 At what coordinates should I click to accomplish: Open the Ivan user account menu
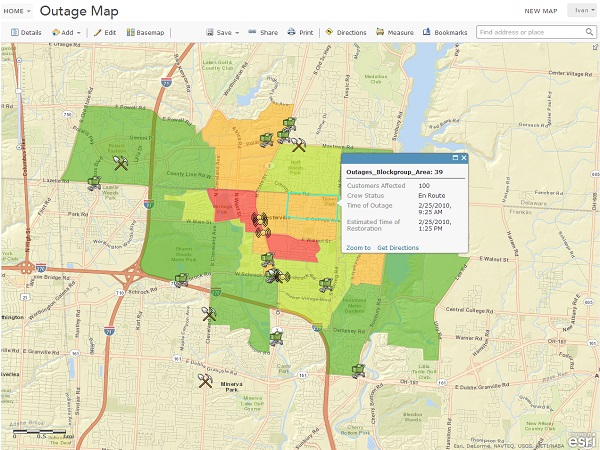point(582,10)
